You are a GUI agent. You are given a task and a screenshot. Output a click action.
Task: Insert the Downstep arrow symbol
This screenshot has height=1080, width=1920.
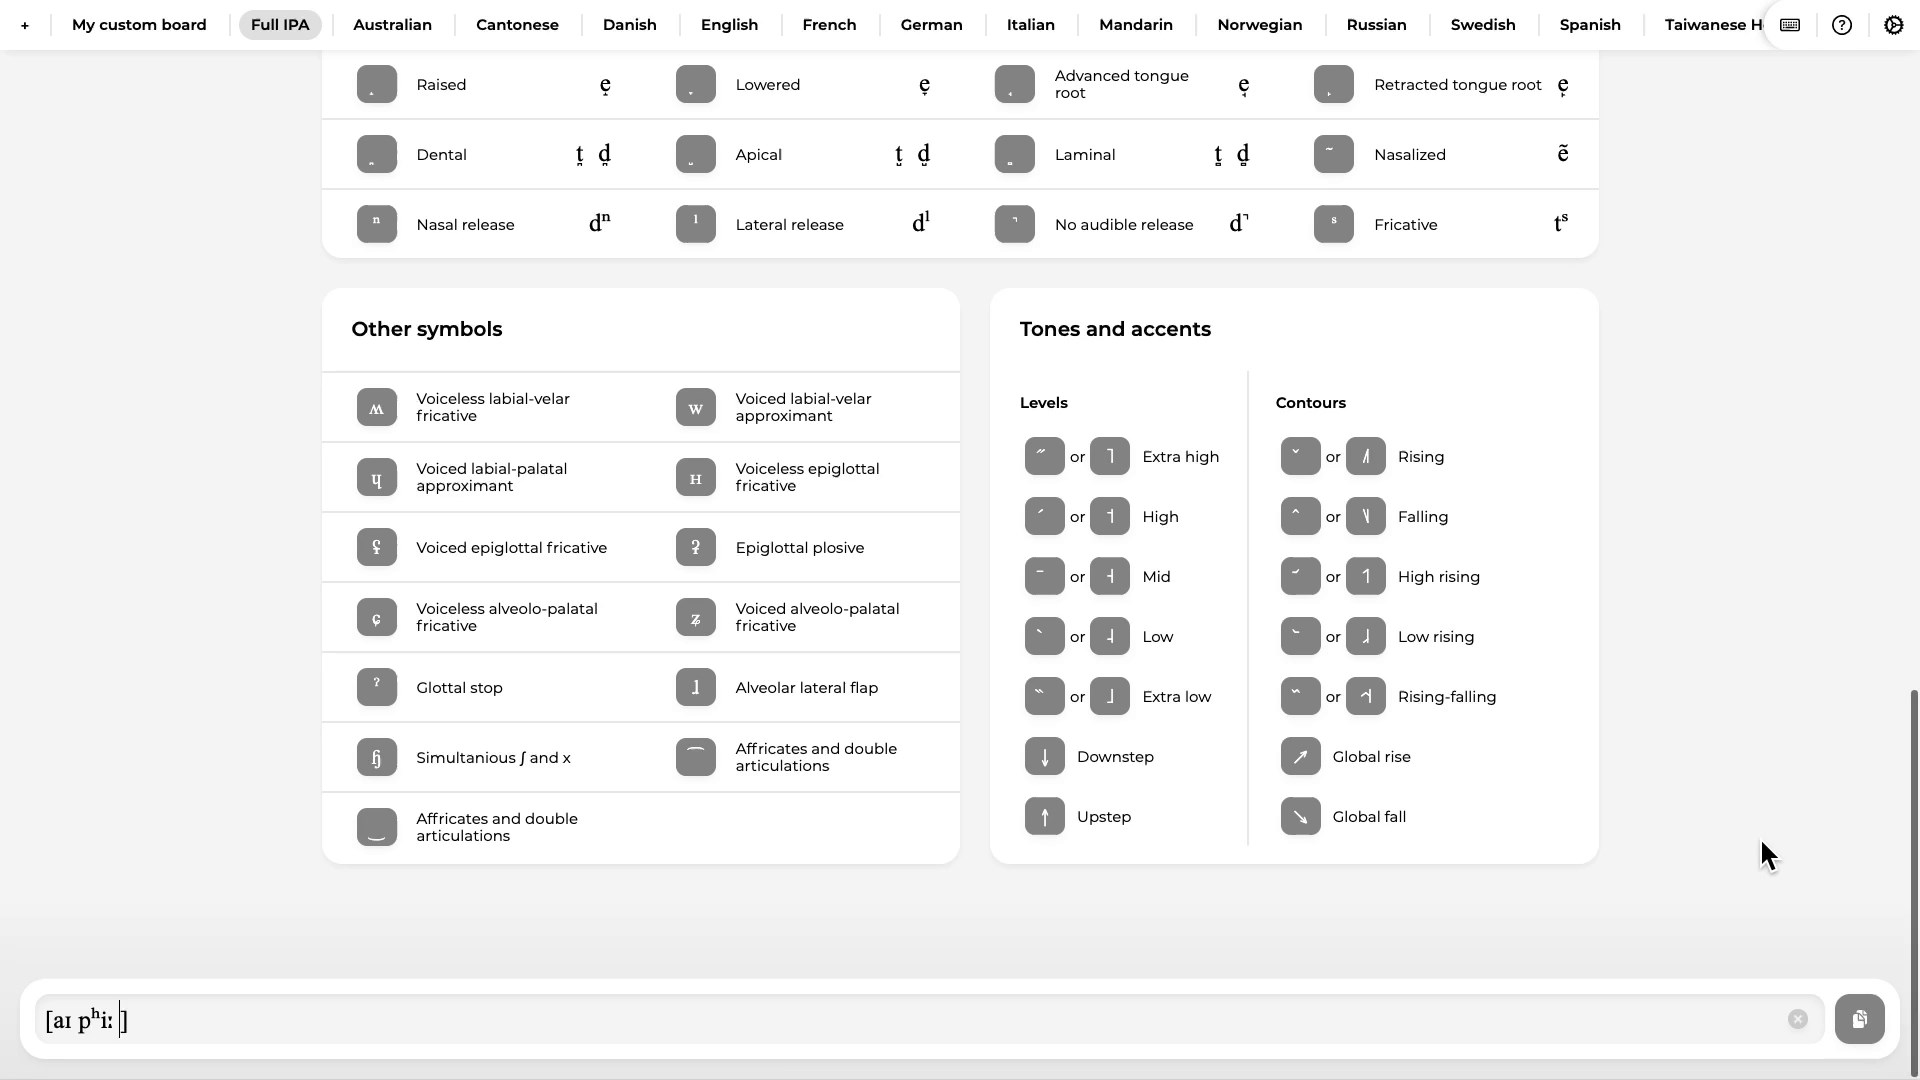click(1045, 757)
